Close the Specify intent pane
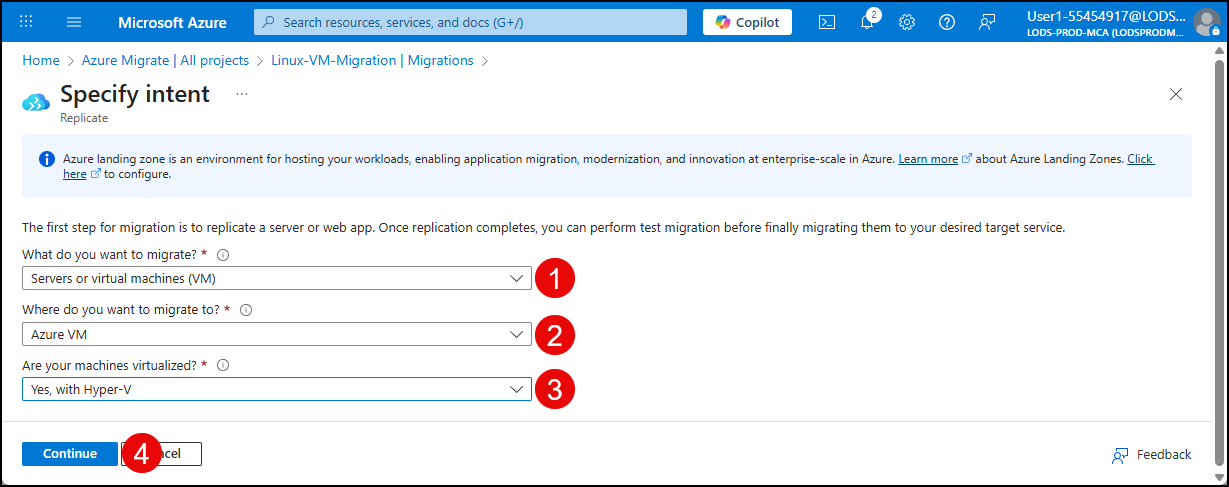Image resolution: width=1229 pixels, height=487 pixels. pyautogui.click(x=1176, y=94)
